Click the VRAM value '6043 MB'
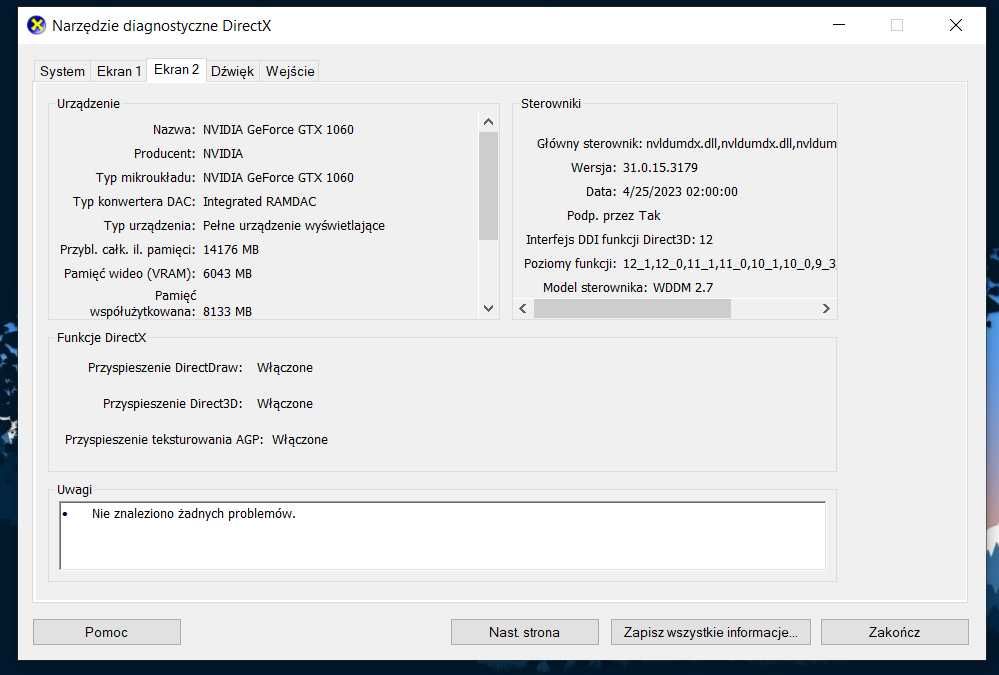The width and height of the screenshot is (999, 675). click(x=227, y=273)
